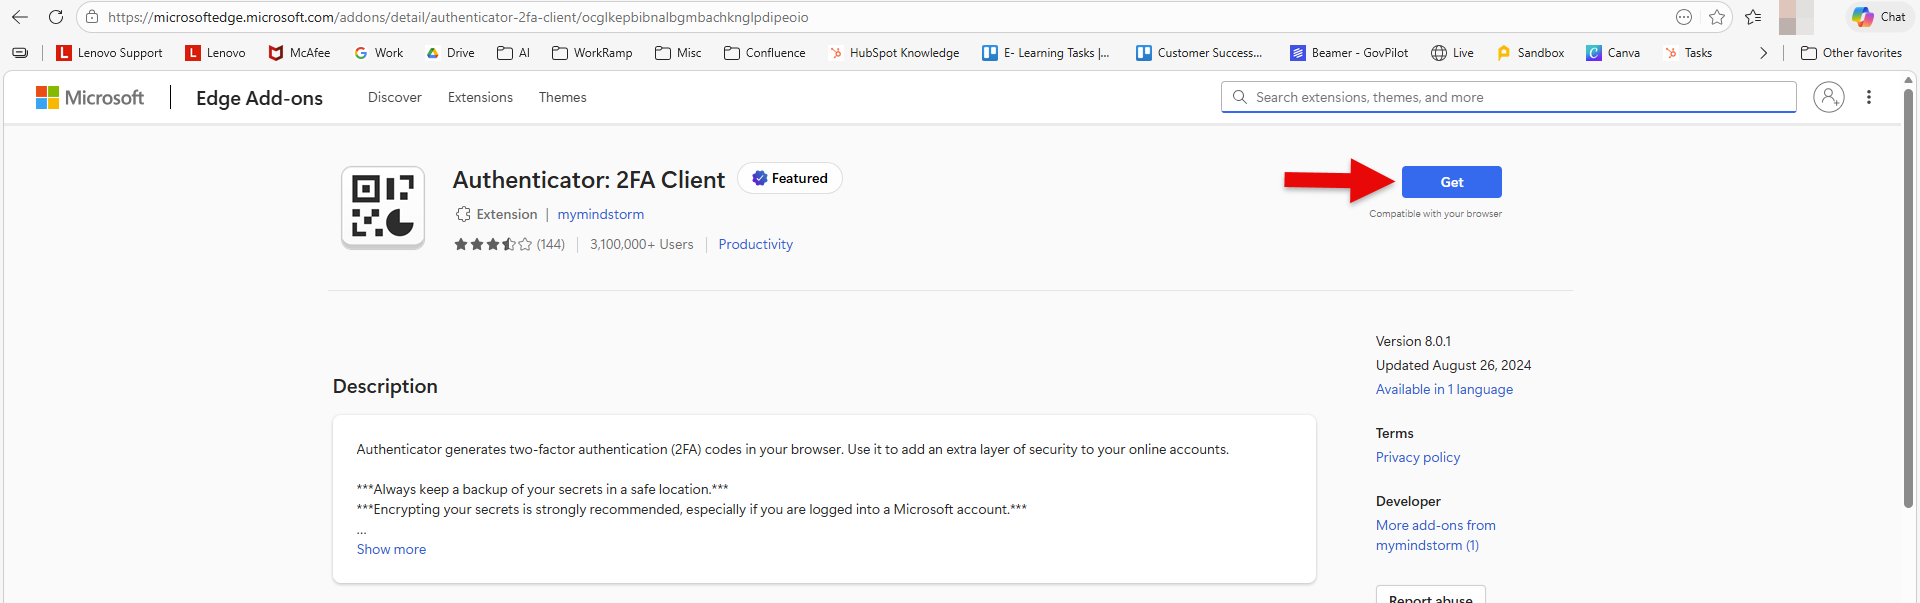The image size is (1920, 603).
Task: Open More add-ons from mymindstorm link
Action: point(1435,535)
